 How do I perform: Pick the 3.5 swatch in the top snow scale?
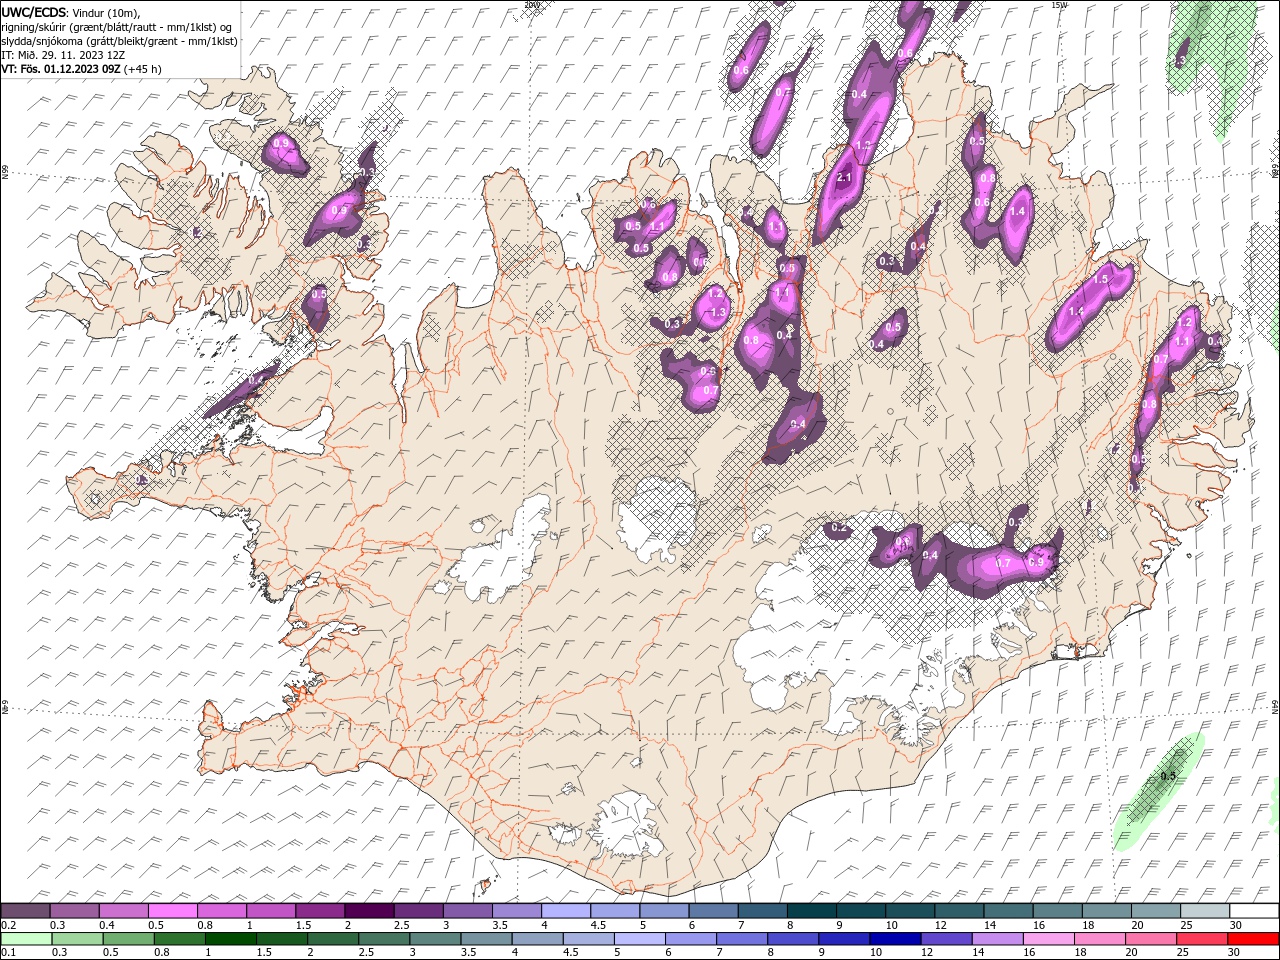click(517, 910)
